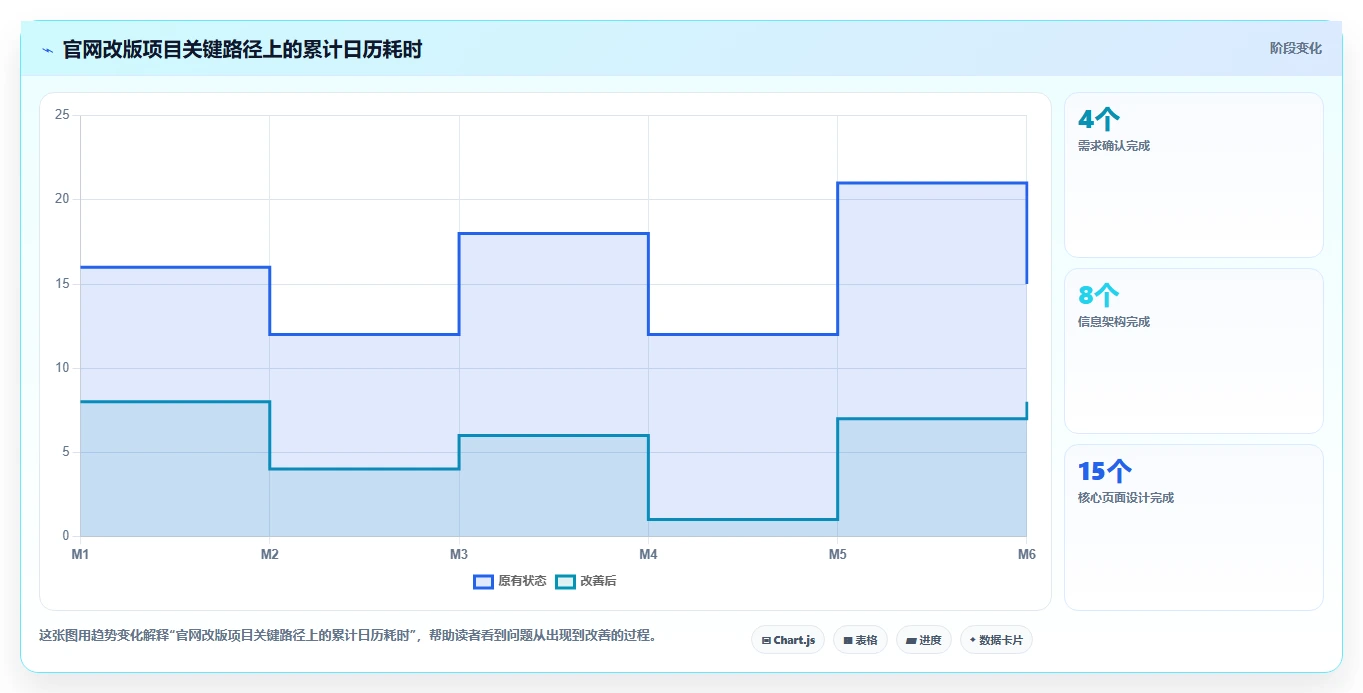Click the M6 x-axis label

1026,554
